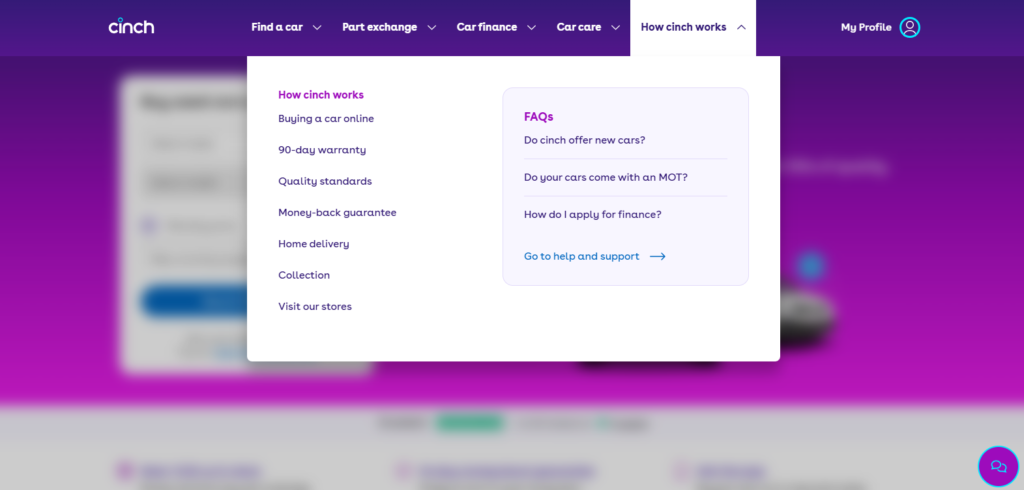Open Visit our stores link
This screenshot has width=1024, height=490.
coord(315,306)
